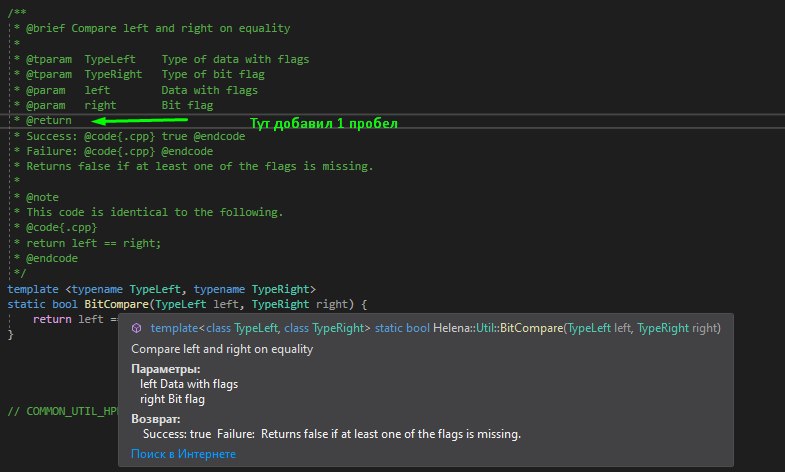Click the 'Параметры:' heading in tooltip

[x=166, y=369]
